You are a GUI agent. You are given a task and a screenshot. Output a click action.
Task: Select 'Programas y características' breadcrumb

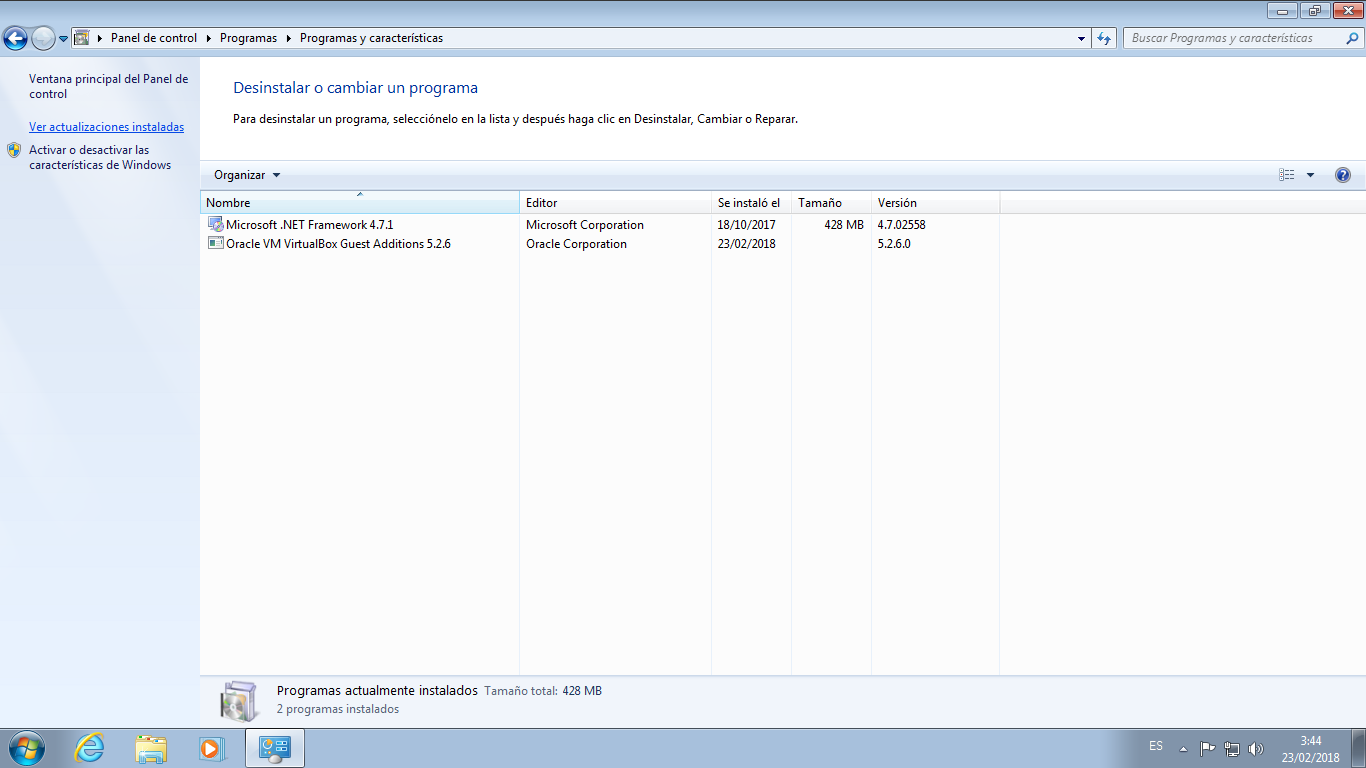click(x=371, y=38)
